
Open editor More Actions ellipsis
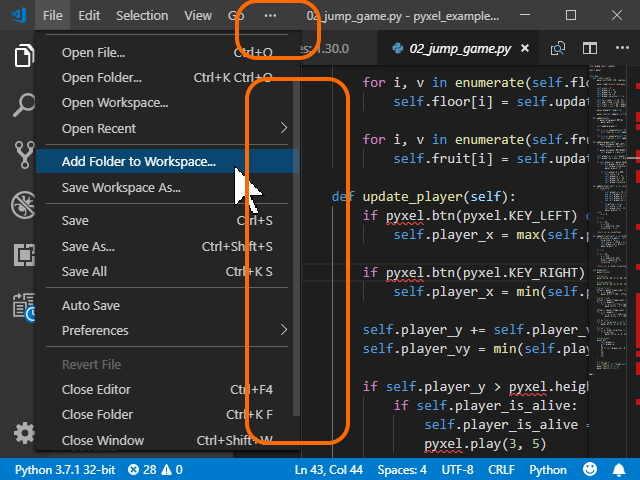coord(622,48)
